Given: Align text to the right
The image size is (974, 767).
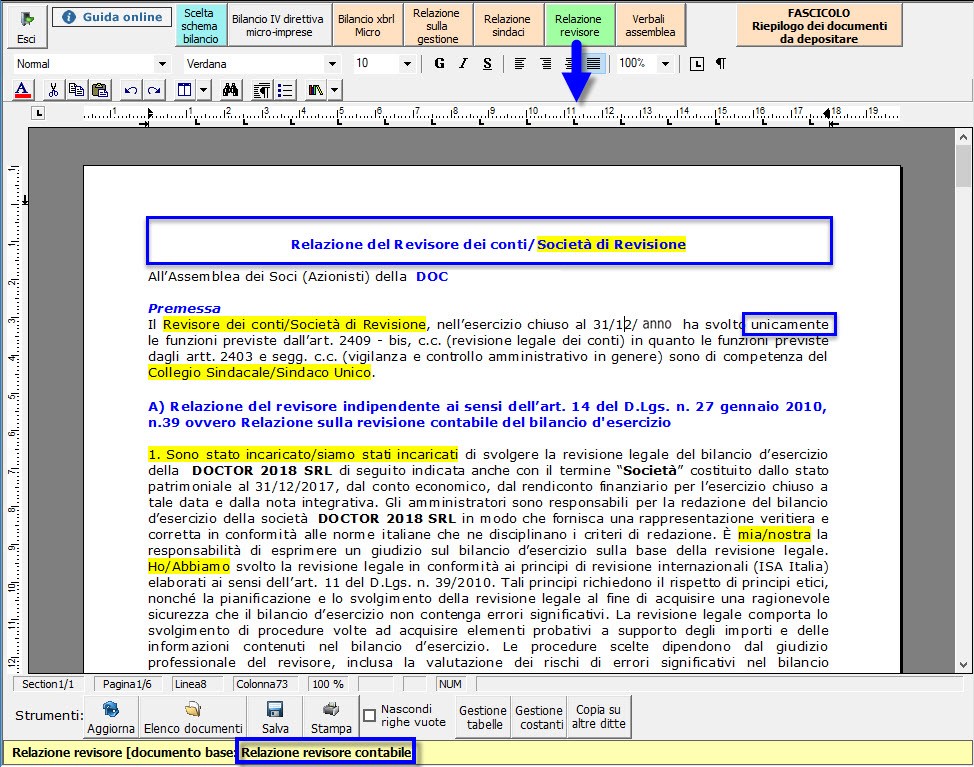Looking at the screenshot, I should coord(545,63).
